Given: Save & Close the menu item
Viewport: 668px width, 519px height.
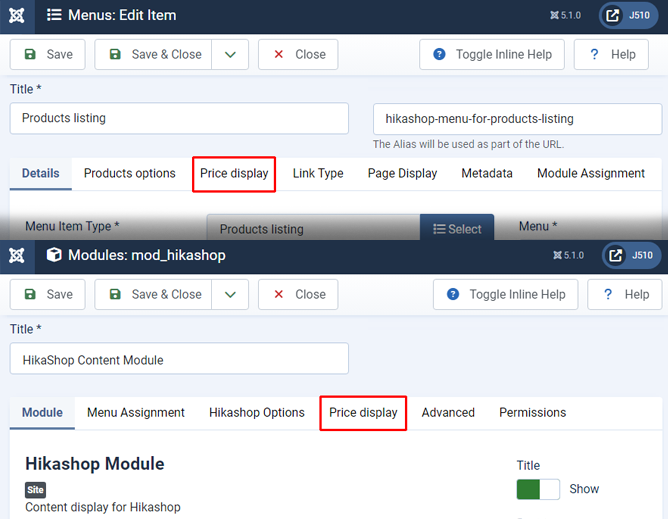Looking at the screenshot, I should click(153, 55).
